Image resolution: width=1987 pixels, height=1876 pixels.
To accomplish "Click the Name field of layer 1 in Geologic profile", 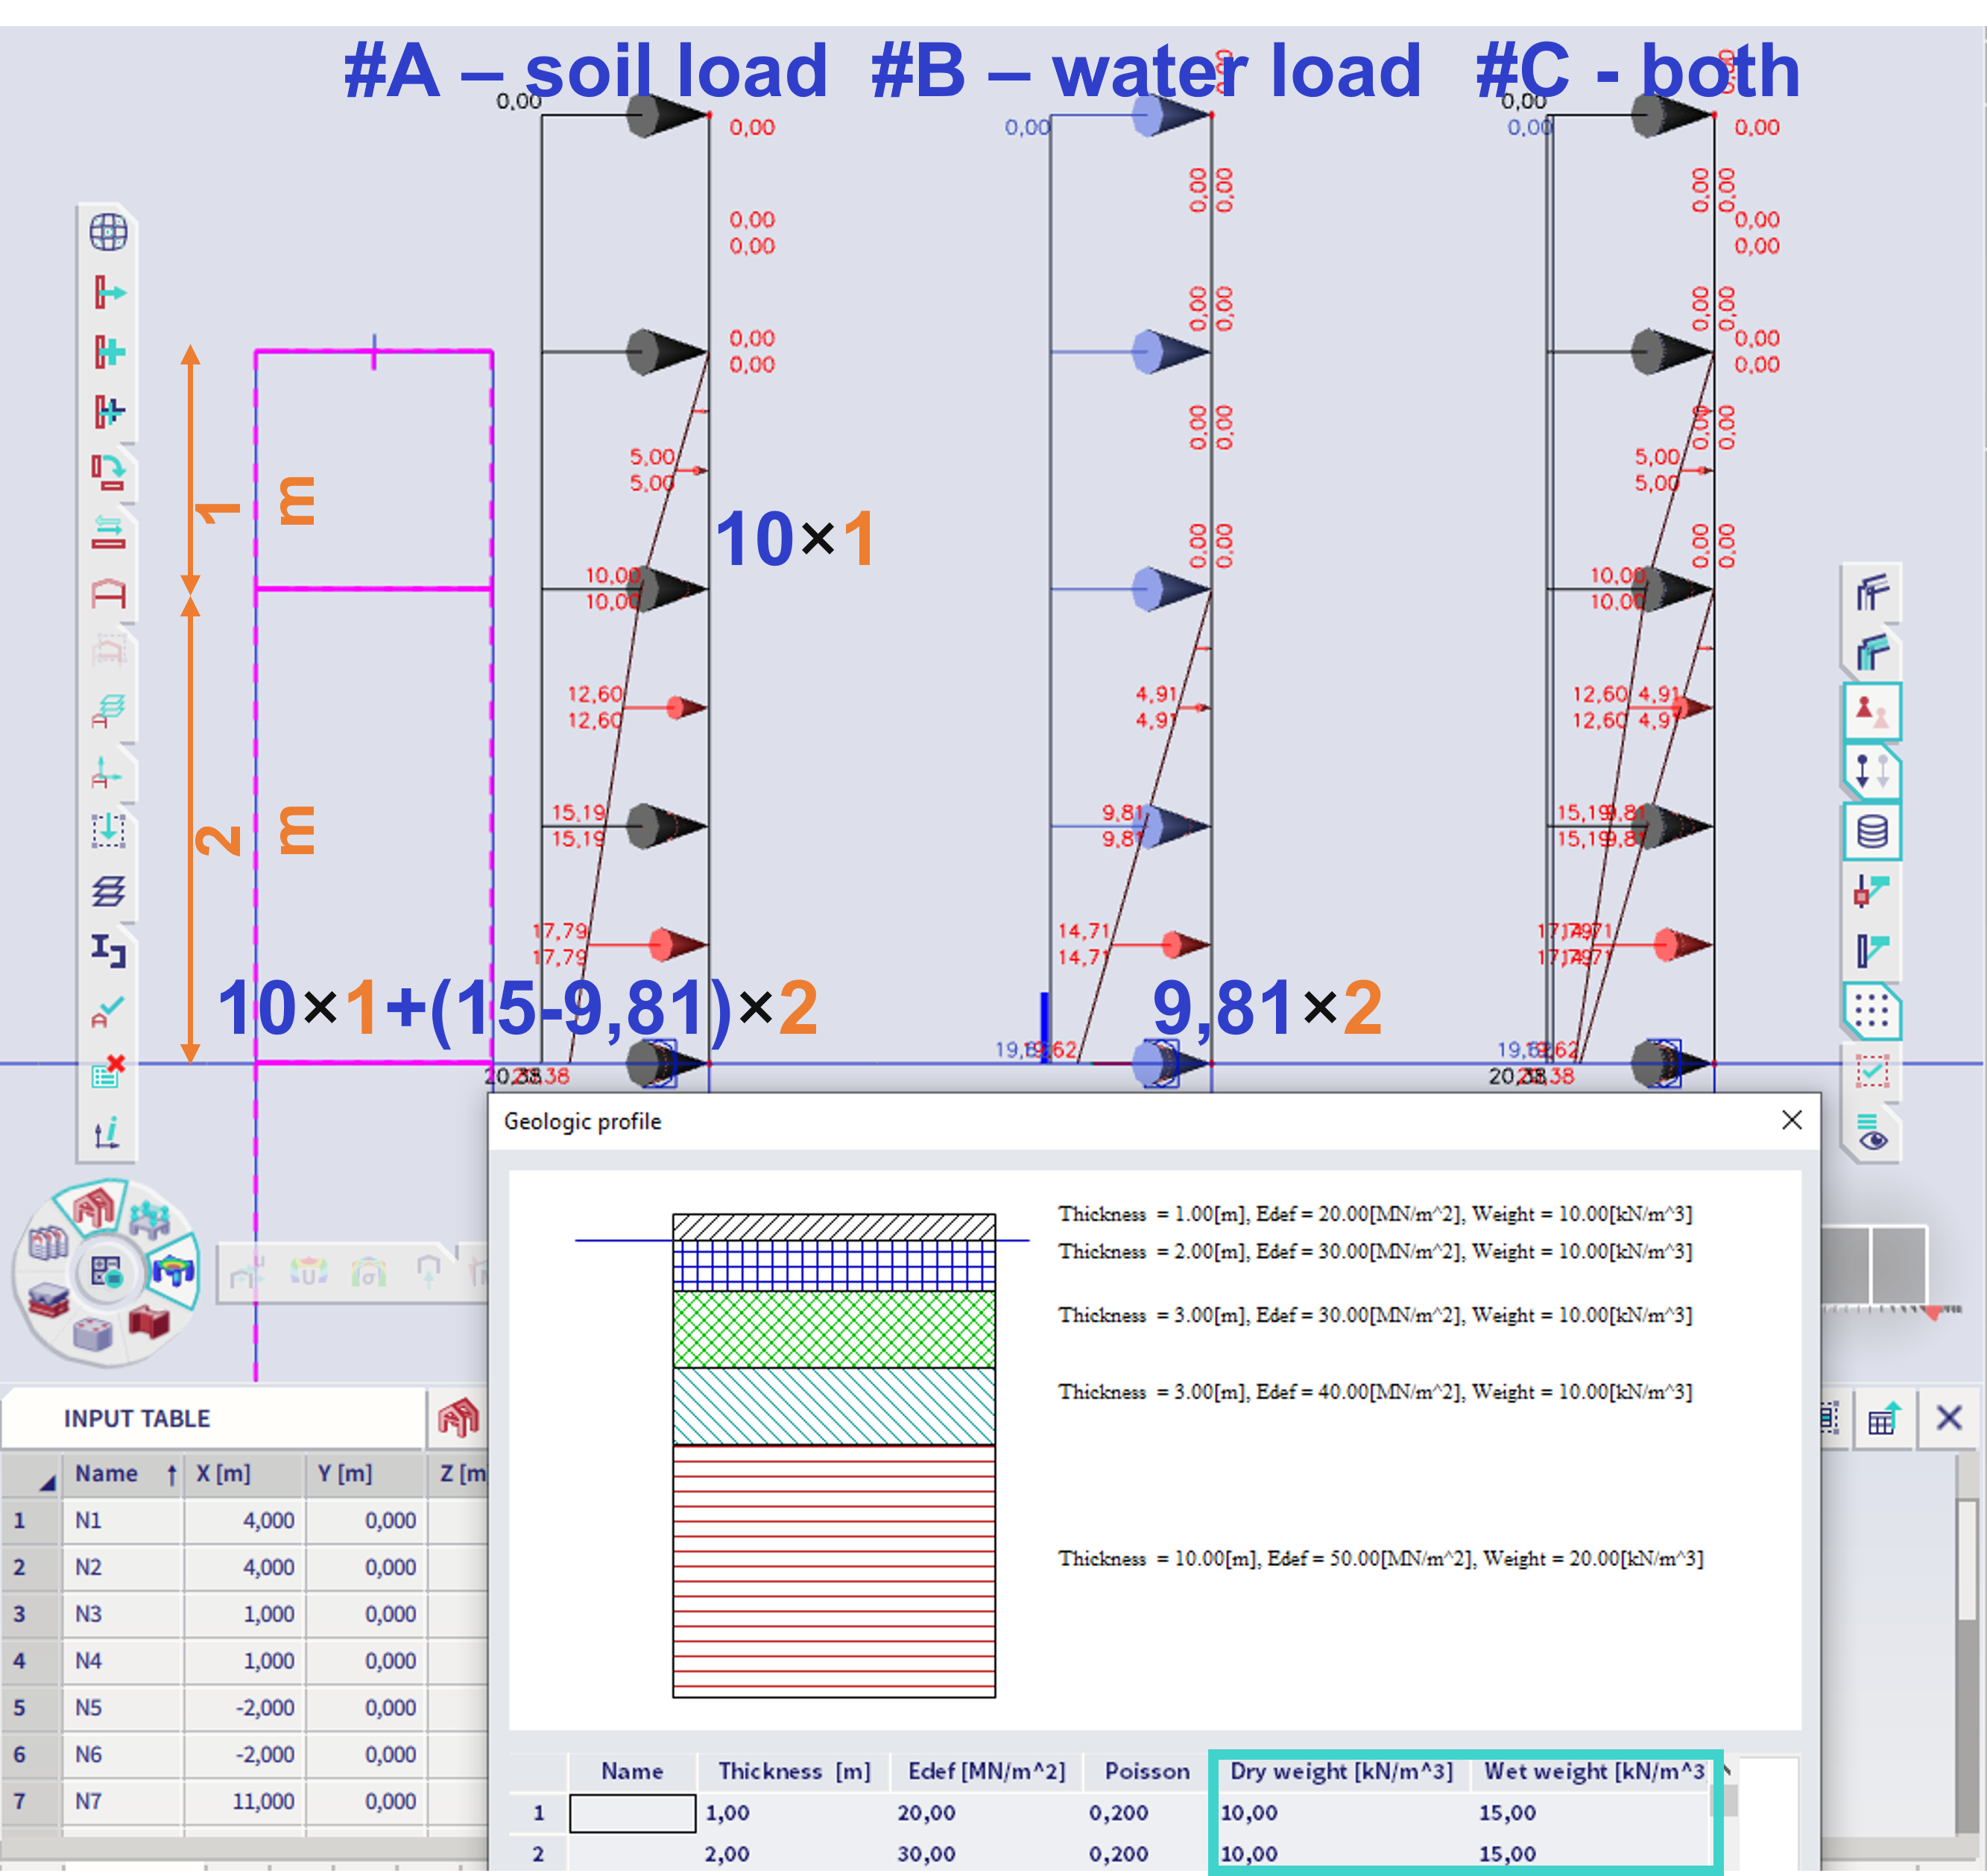I will click(632, 1812).
